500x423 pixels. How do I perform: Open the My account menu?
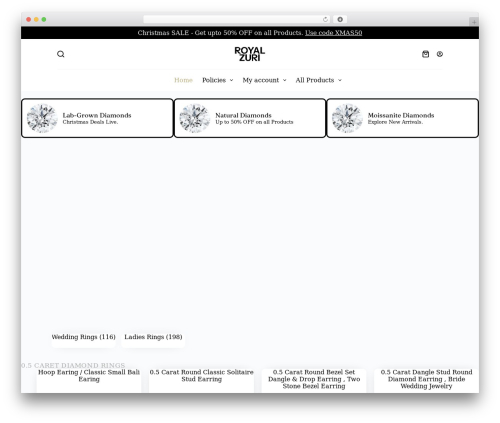(261, 80)
